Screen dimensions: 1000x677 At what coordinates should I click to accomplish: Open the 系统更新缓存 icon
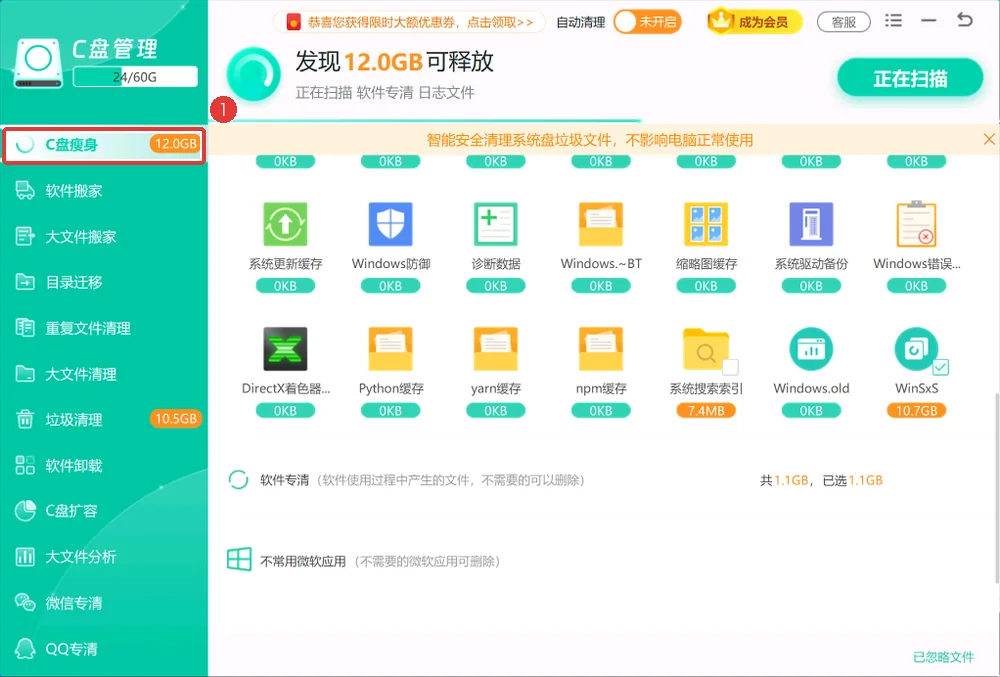click(x=285, y=224)
